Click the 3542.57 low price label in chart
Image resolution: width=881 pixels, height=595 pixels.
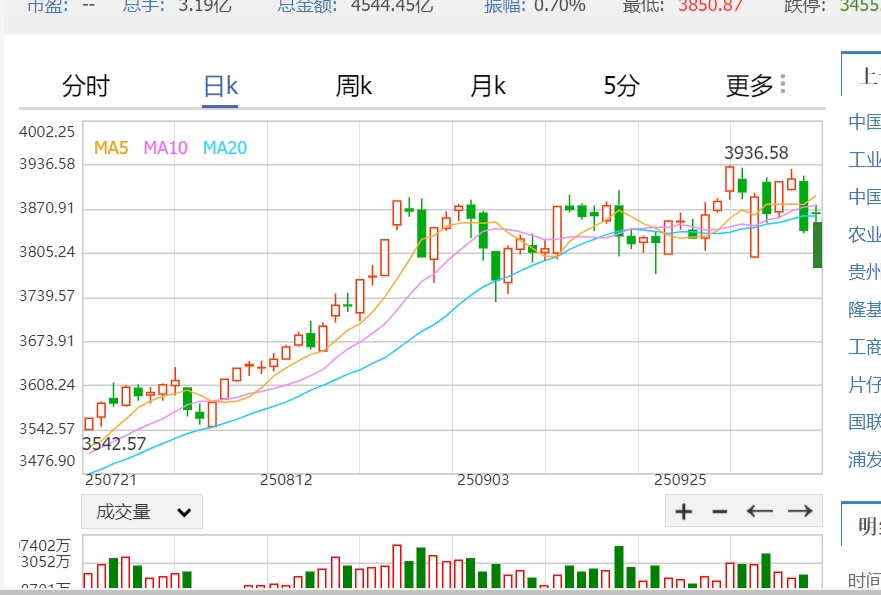pos(114,444)
